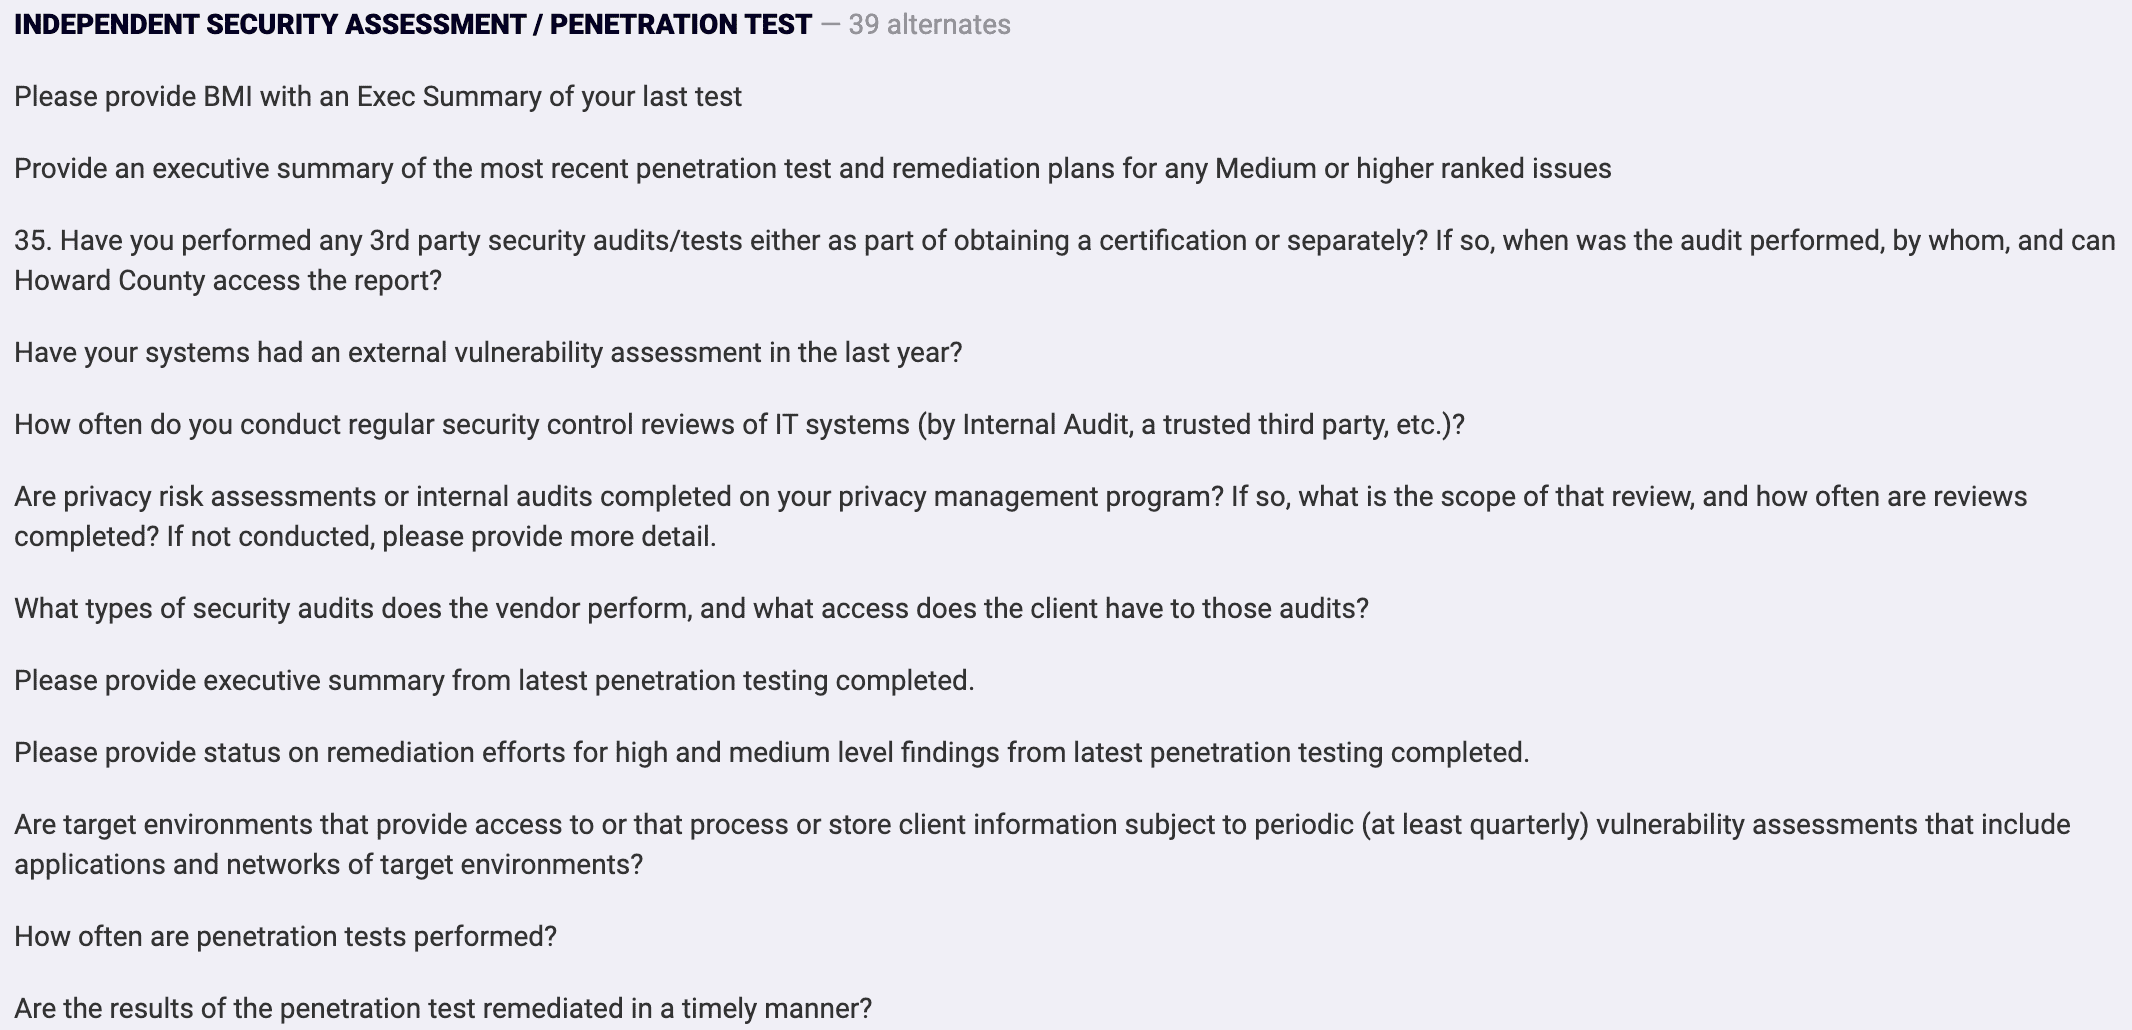Image resolution: width=2132 pixels, height=1030 pixels.
Task: Click question 35 about 3rd party security audits
Action: tap(1065, 260)
